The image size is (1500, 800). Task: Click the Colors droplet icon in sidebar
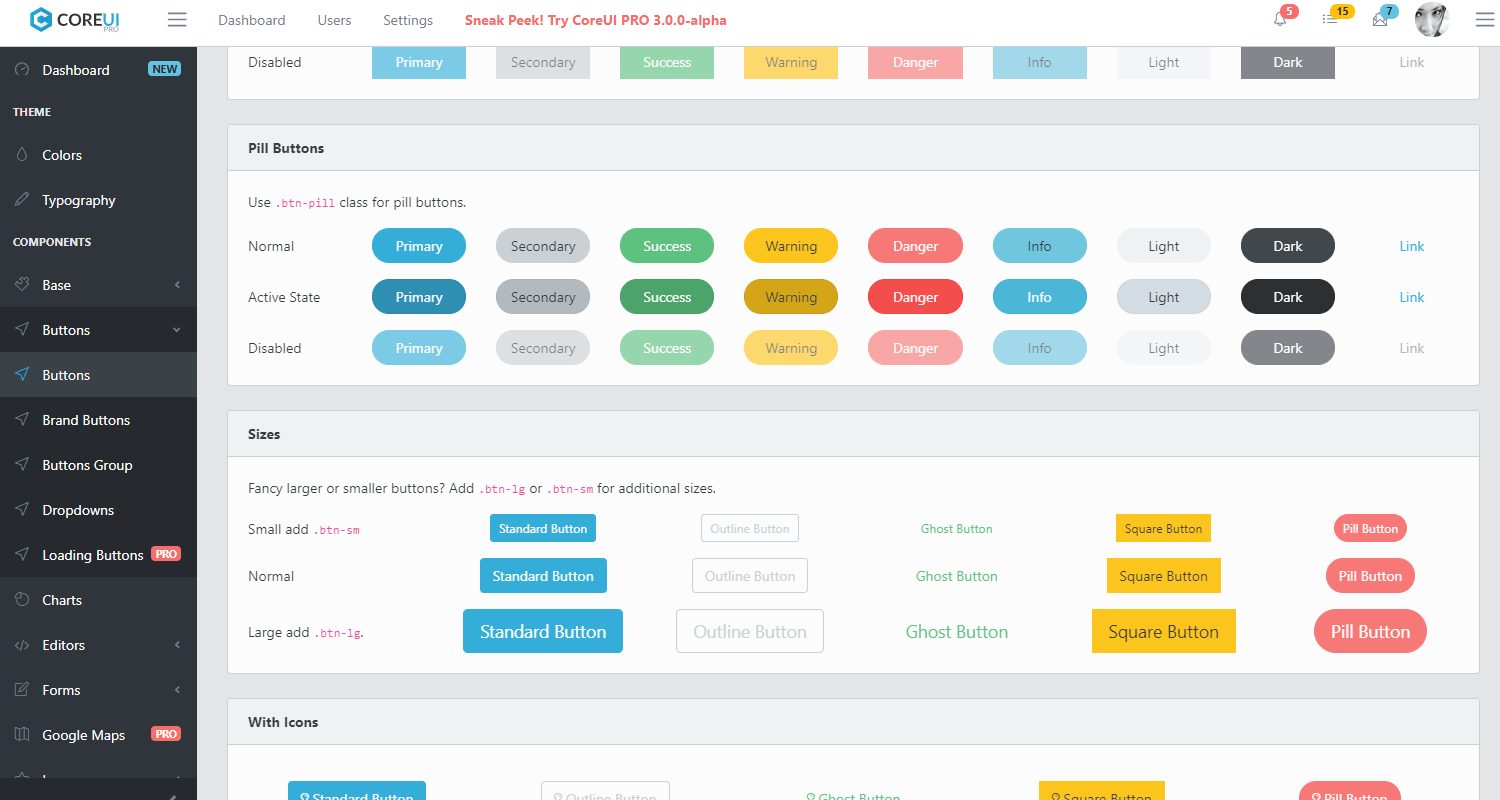tap(22, 155)
